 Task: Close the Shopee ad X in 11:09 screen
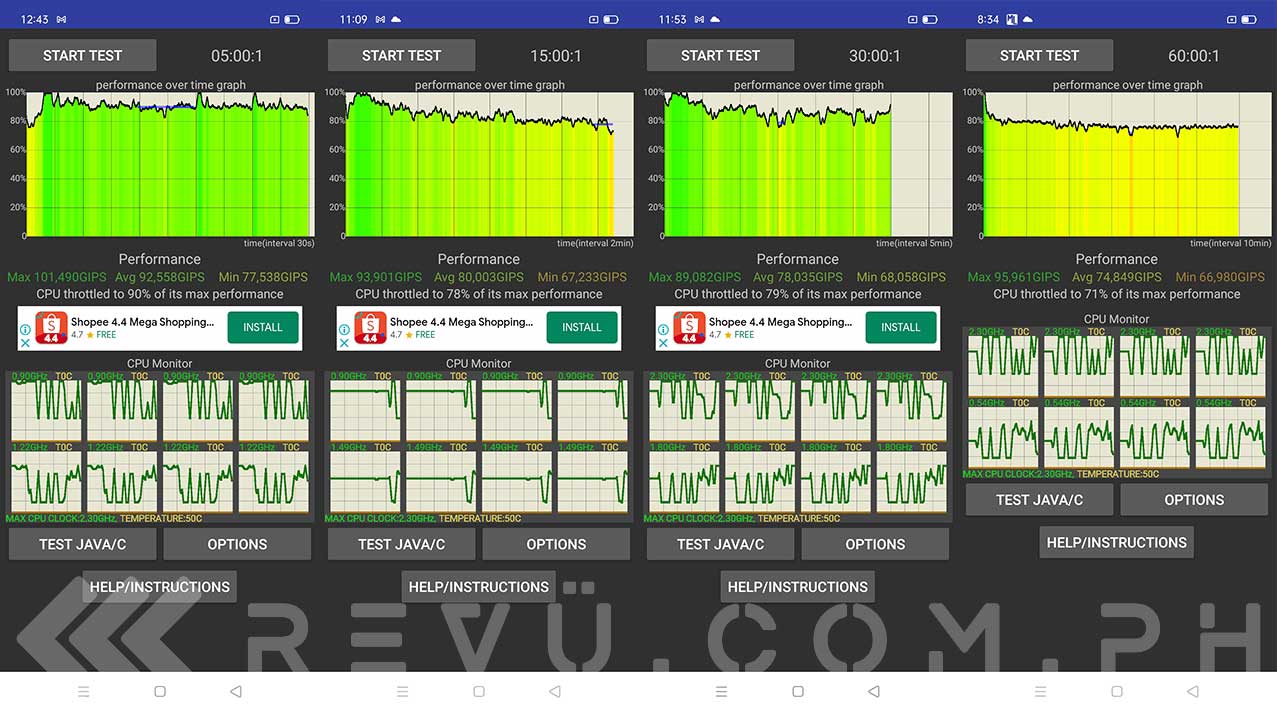point(344,342)
